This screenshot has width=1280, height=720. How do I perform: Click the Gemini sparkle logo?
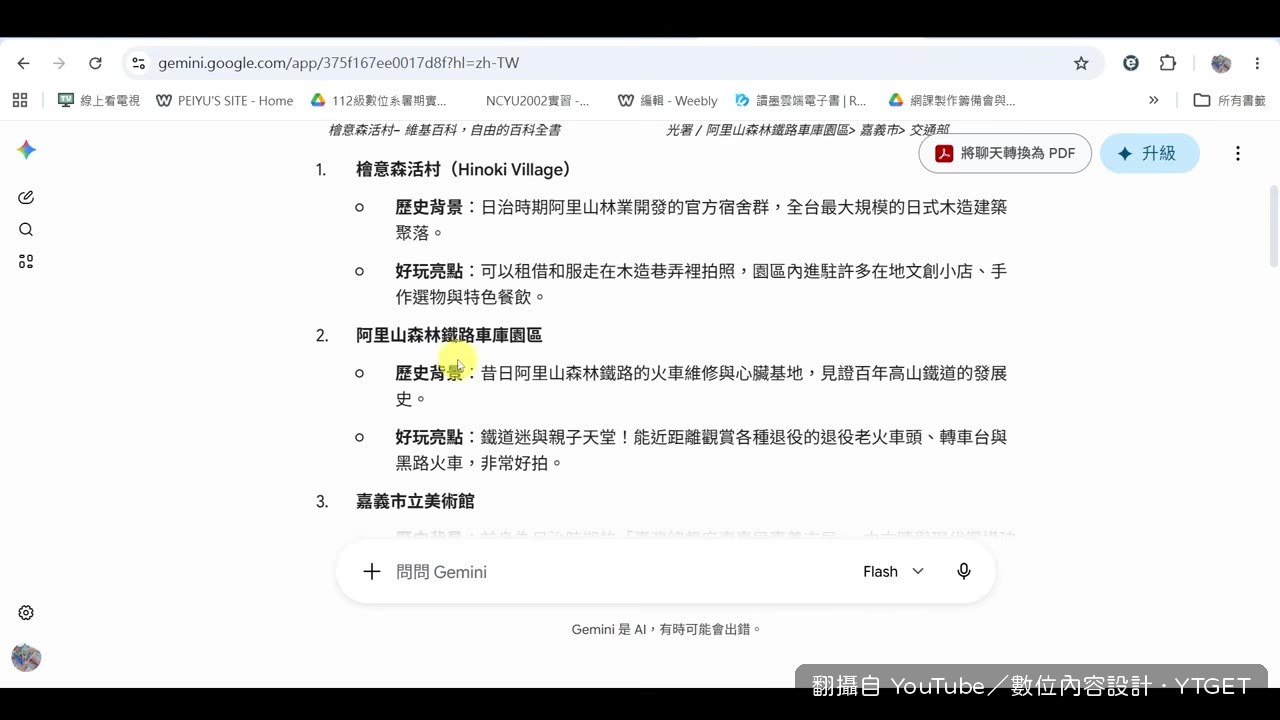26,150
